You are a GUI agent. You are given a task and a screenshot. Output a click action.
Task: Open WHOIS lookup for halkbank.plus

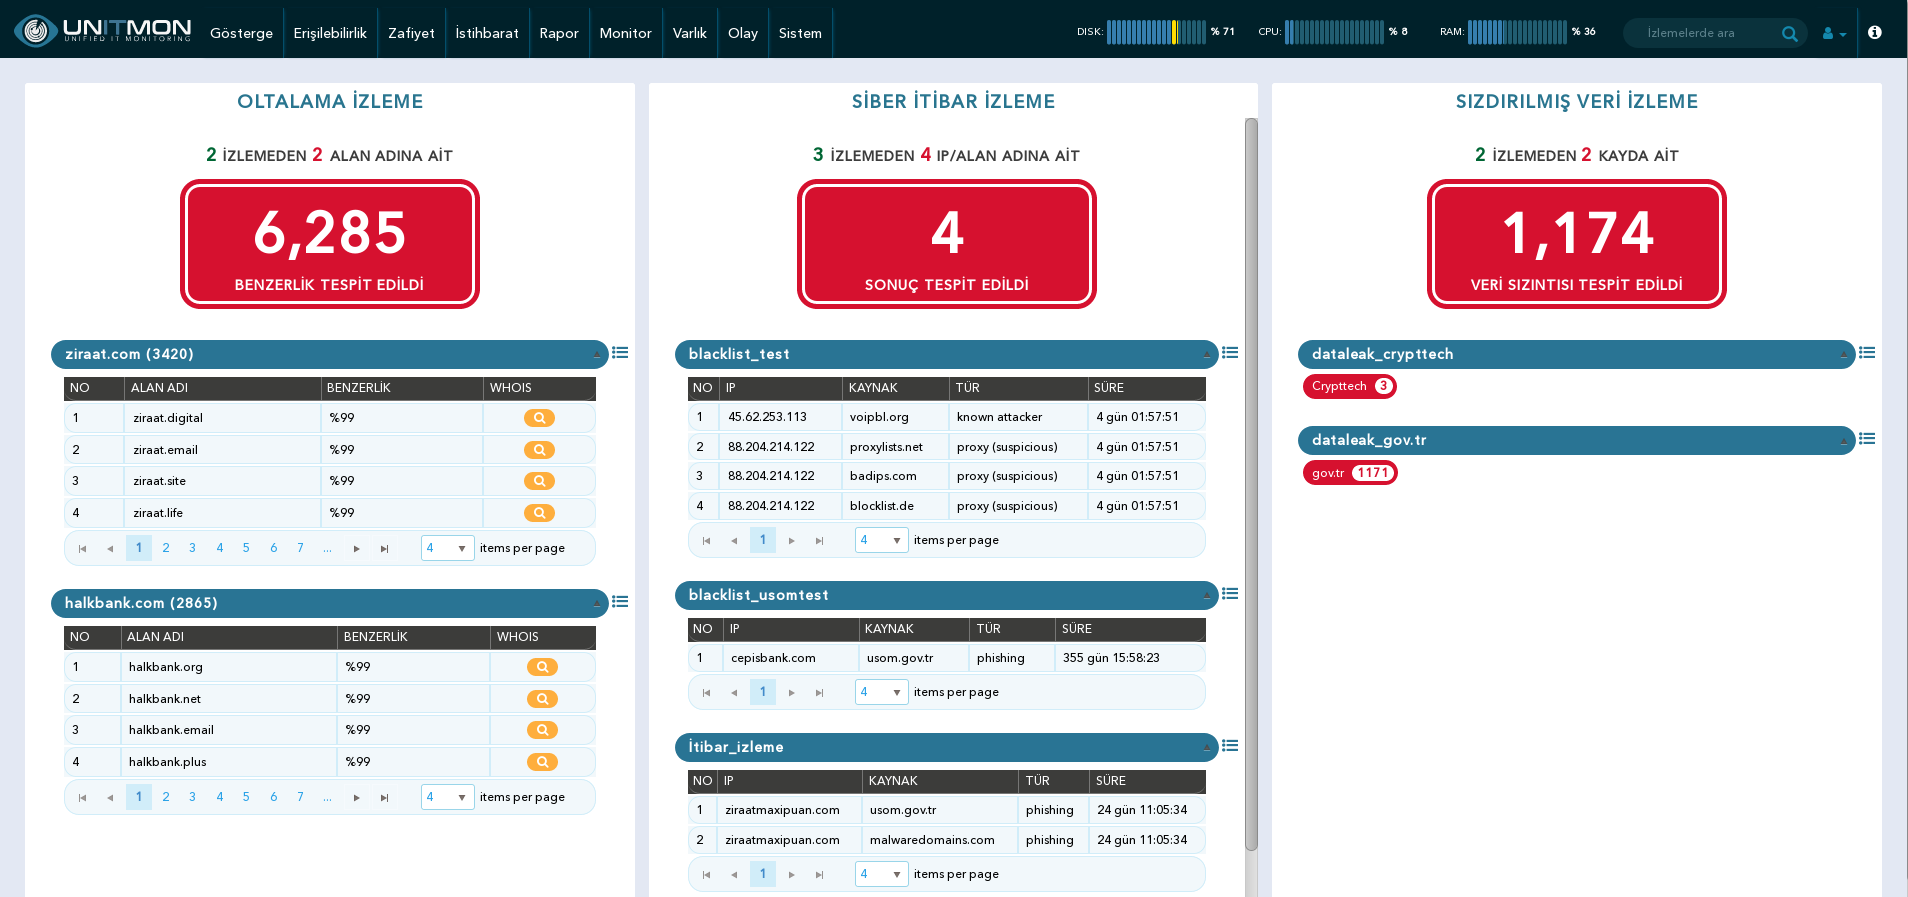[x=542, y=762]
